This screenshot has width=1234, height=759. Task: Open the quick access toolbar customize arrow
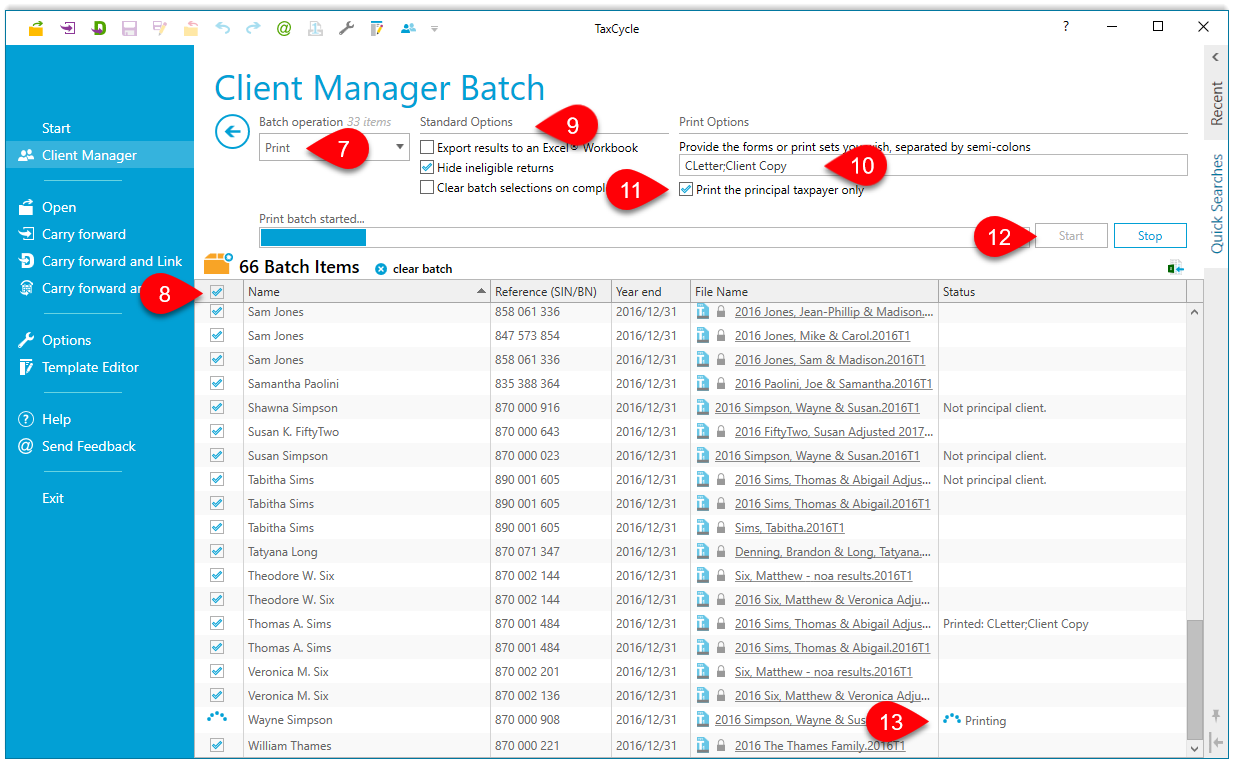tap(434, 28)
